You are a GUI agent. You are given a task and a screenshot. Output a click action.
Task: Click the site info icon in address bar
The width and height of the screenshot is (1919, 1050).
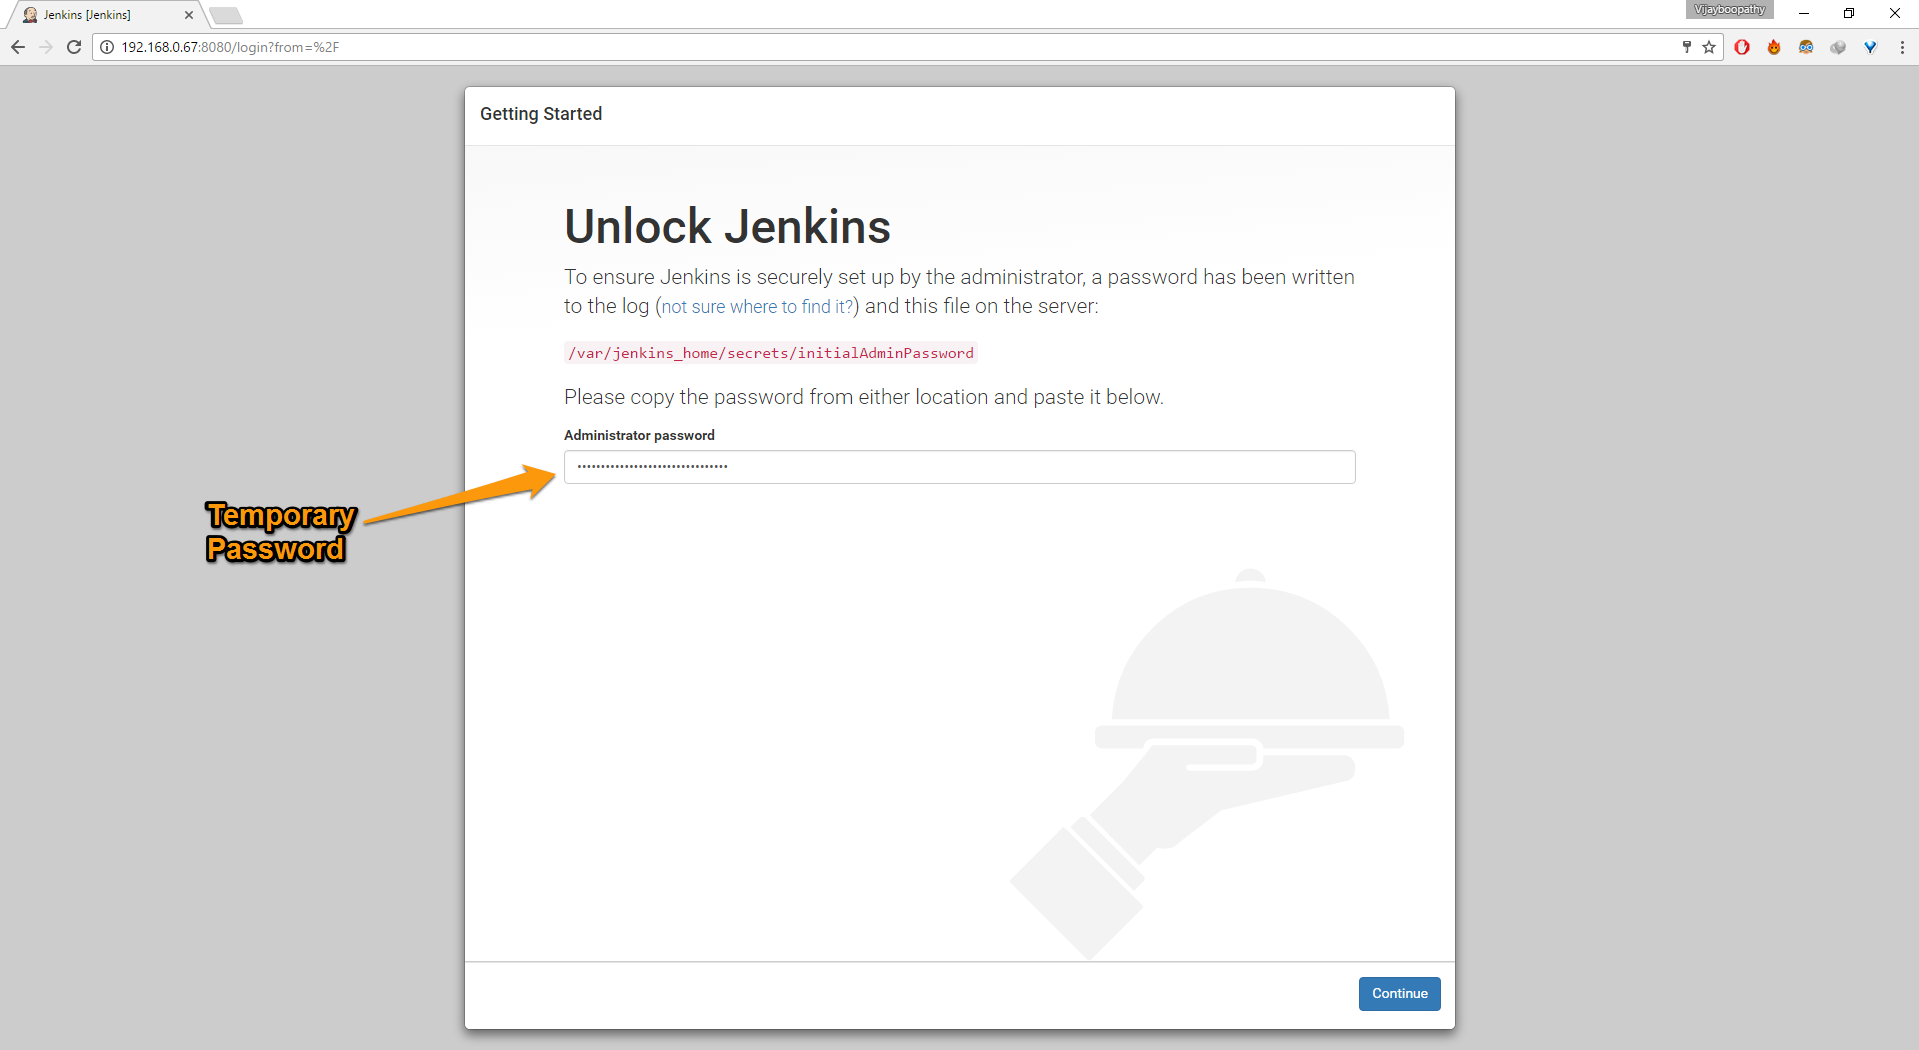click(107, 47)
